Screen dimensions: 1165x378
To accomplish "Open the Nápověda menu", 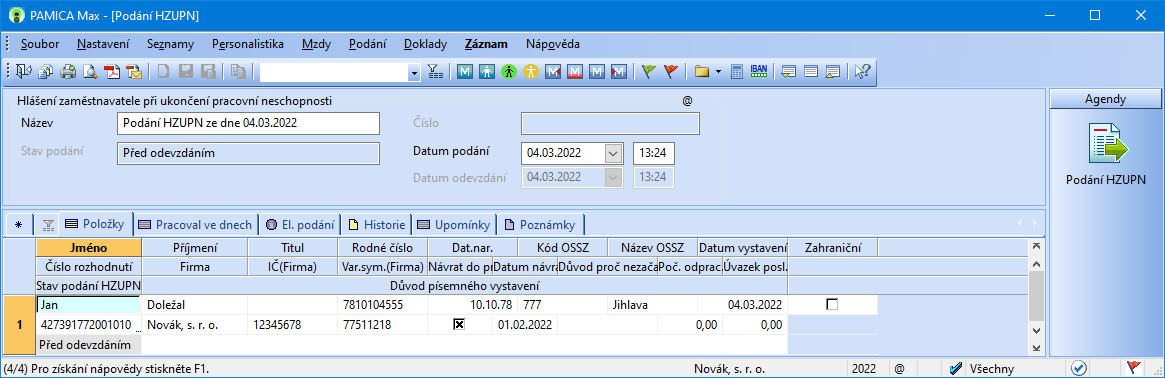I will (x=553, y=44).
